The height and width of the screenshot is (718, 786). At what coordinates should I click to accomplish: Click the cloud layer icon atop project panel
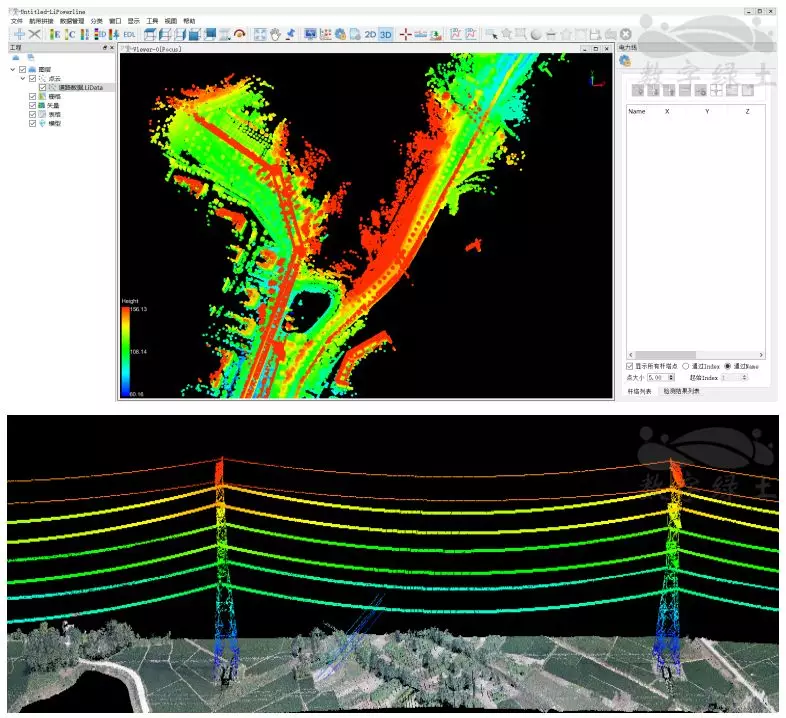(x=16, y=58)
